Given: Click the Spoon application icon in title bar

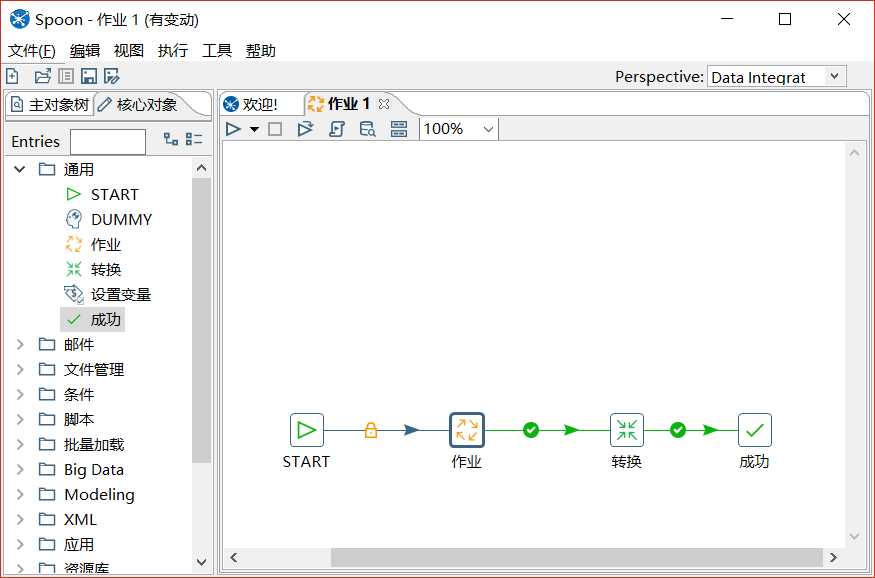Looking at the screenshot, I should [x=20, y=20].
